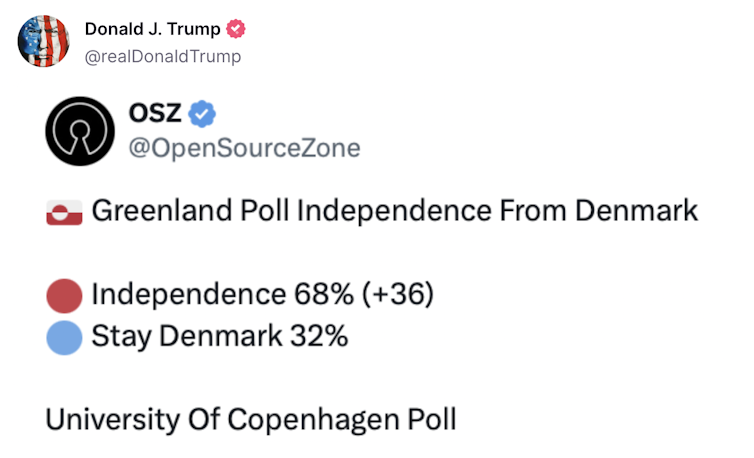Image resolution: width=754 pixels, height=458 pixels.
Task: Open the @realDonaldTrump handle link
Action: click(x=163, y=56)
